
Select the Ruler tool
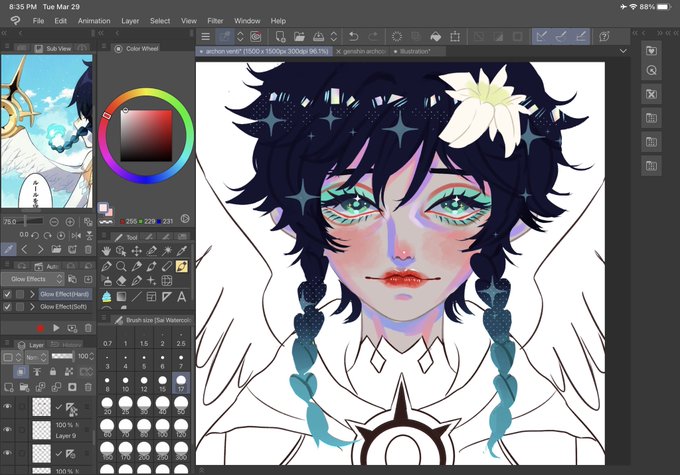point(167,297)
